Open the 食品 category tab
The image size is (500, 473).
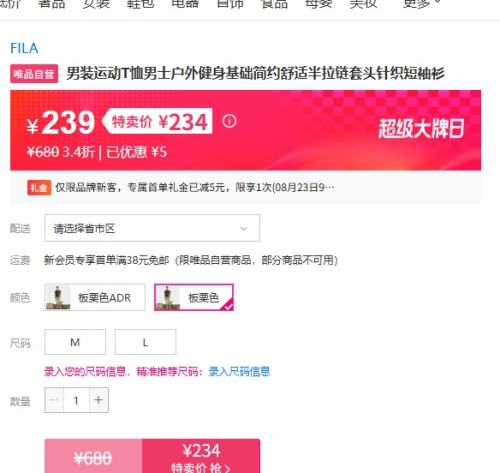point(274,4)
